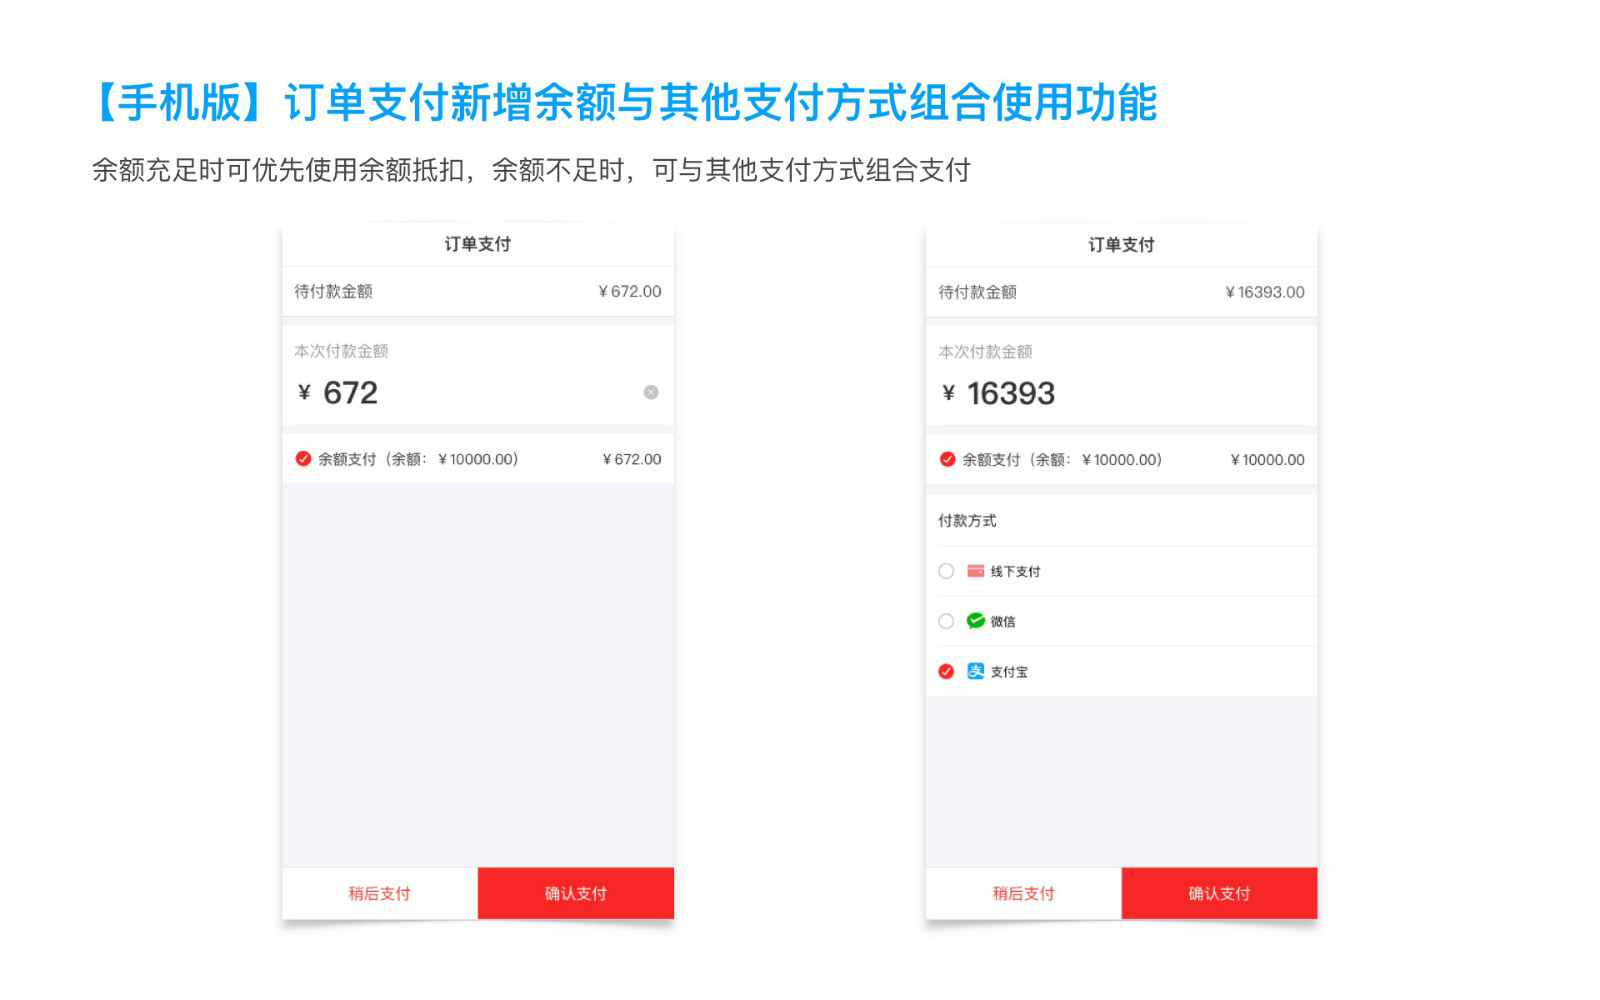1600x1000 pixels.
Task: Click the ¥ symbol beside 16393
Action: click(x=948, y=394)
